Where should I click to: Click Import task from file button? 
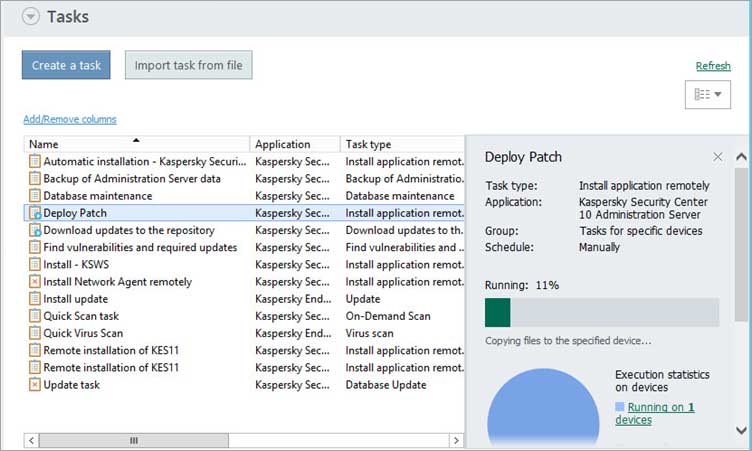pos(188,65)
